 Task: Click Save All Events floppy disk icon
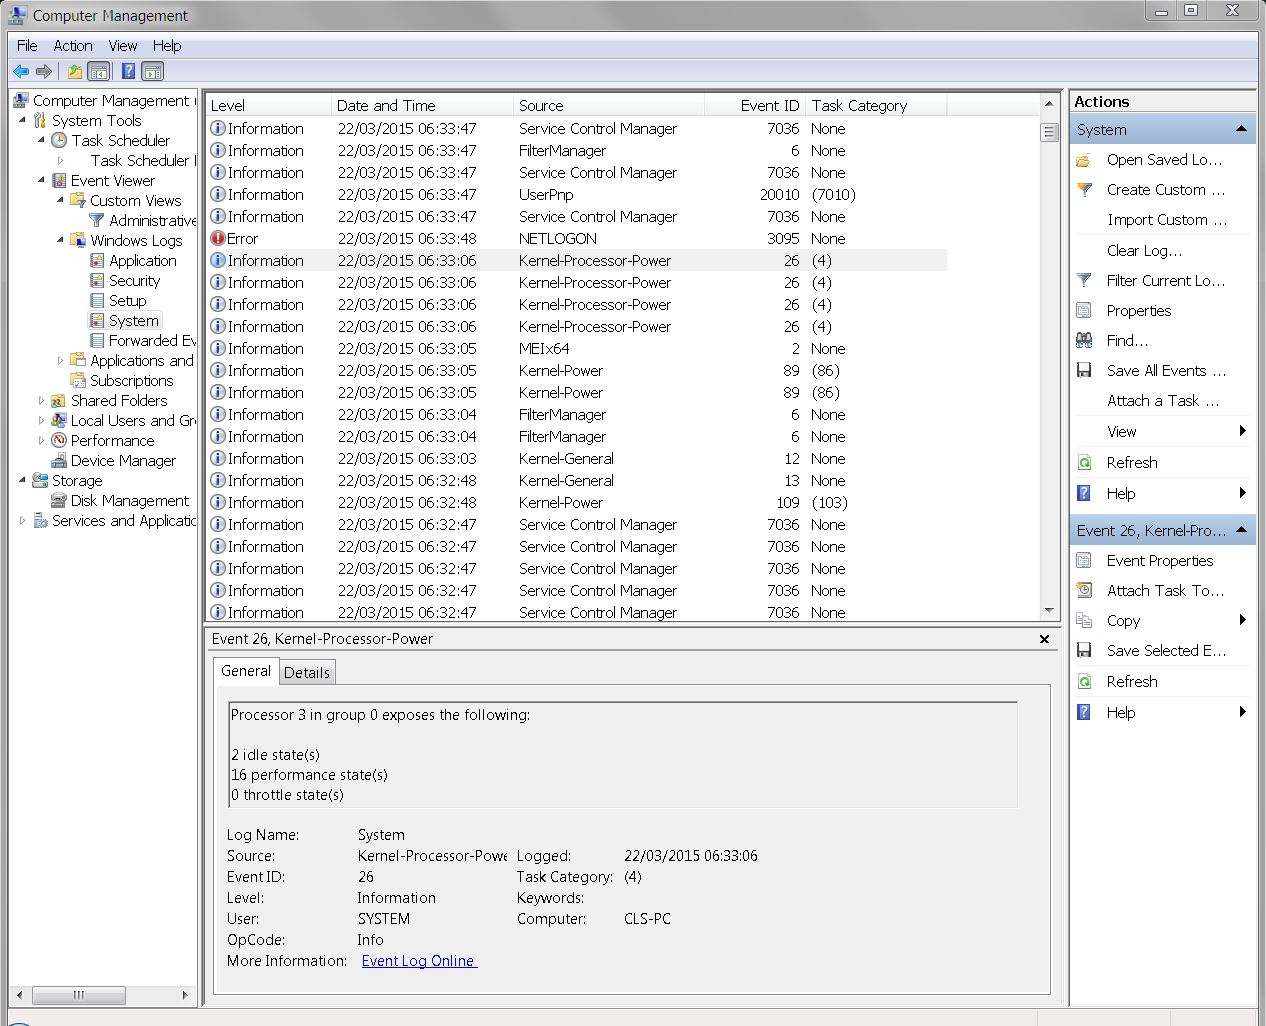point(1084,371)
